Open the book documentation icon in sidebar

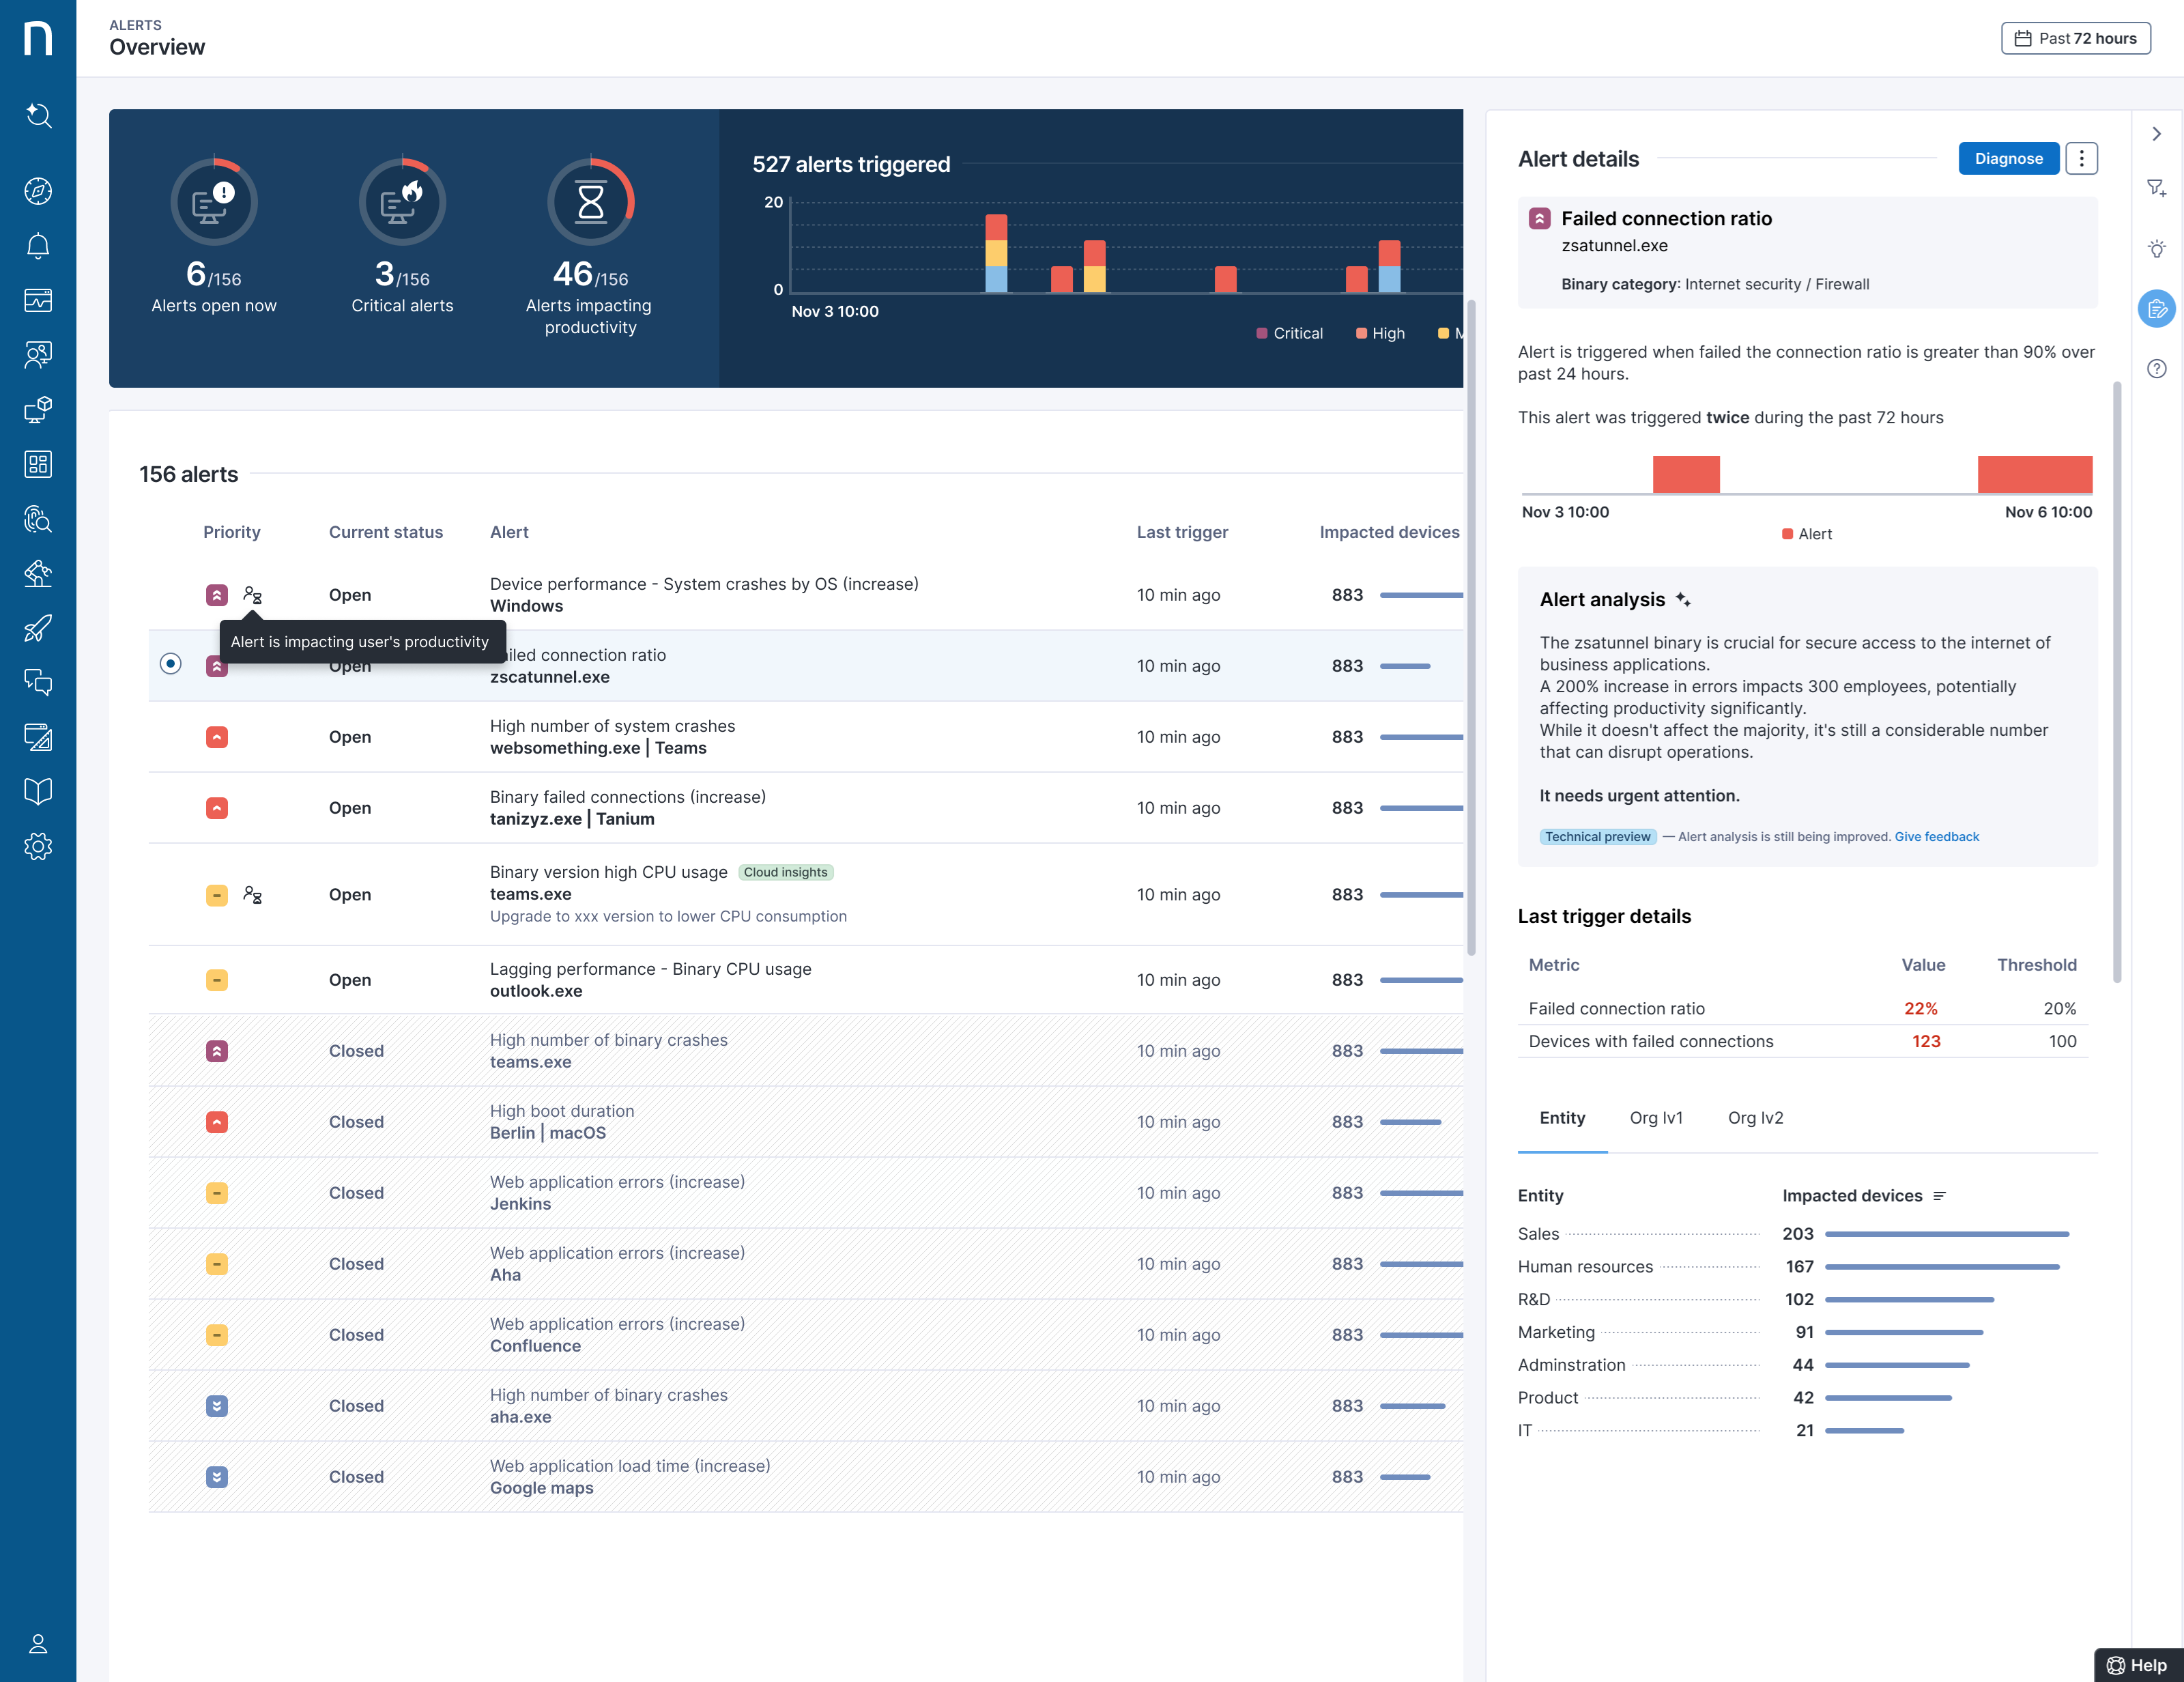coord(38,792)
